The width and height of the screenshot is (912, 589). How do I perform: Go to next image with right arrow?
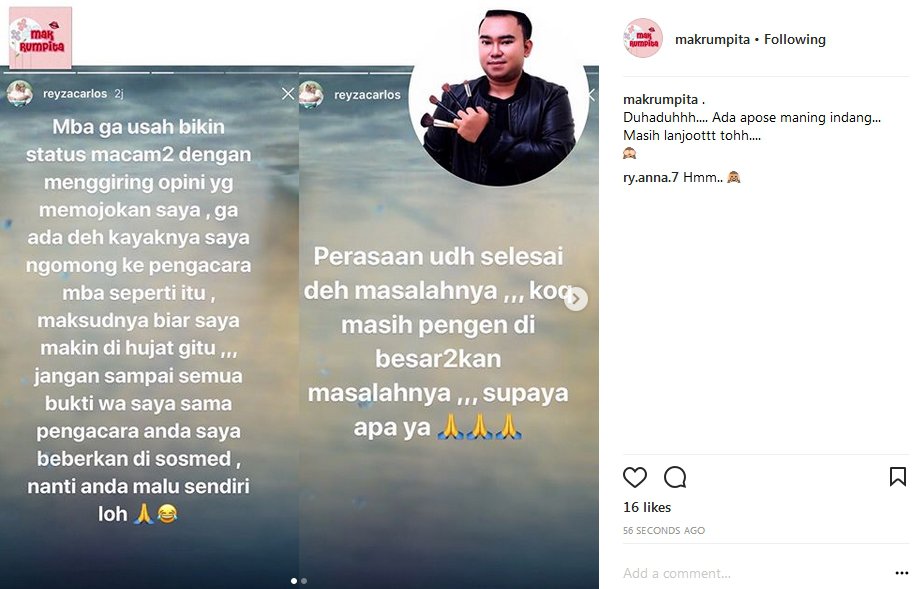[x=576, y=299]
